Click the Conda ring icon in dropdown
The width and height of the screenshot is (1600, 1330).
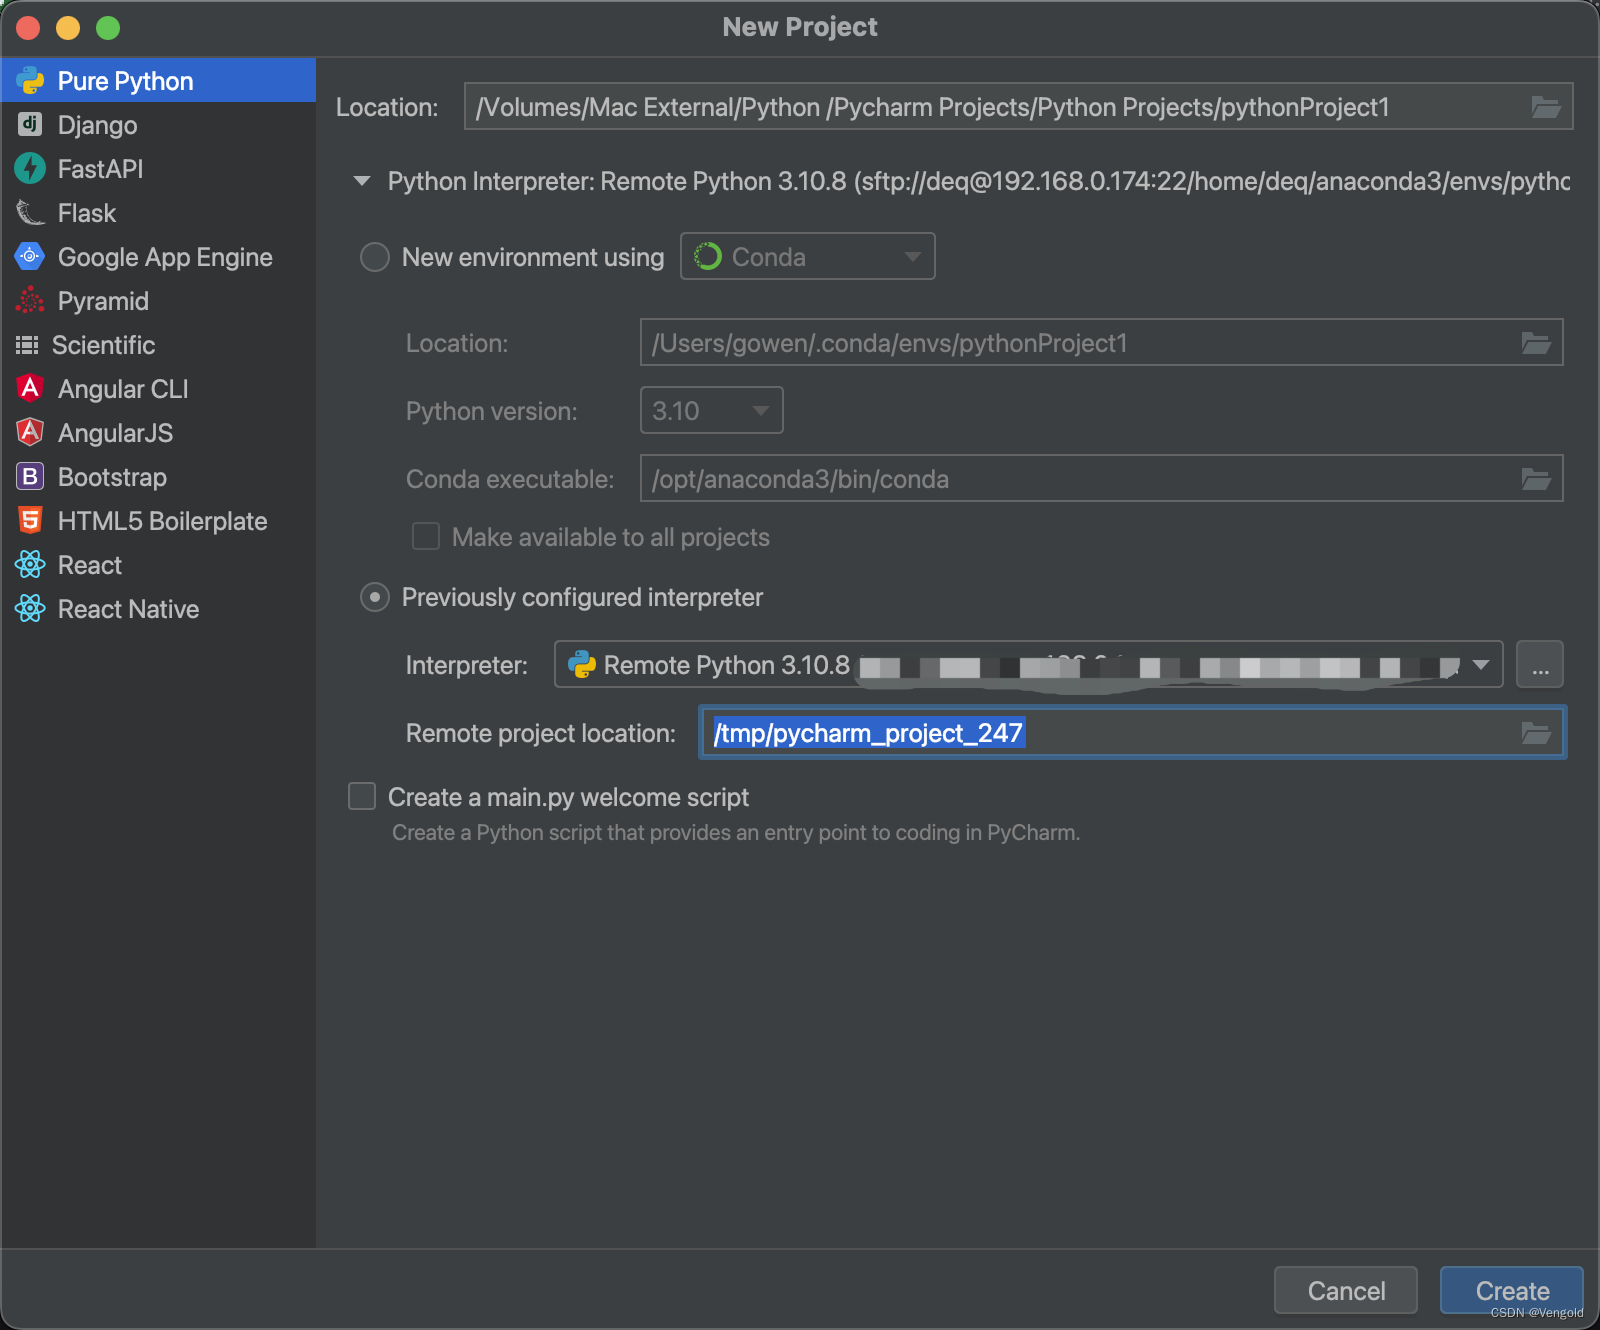coord(707,256)
